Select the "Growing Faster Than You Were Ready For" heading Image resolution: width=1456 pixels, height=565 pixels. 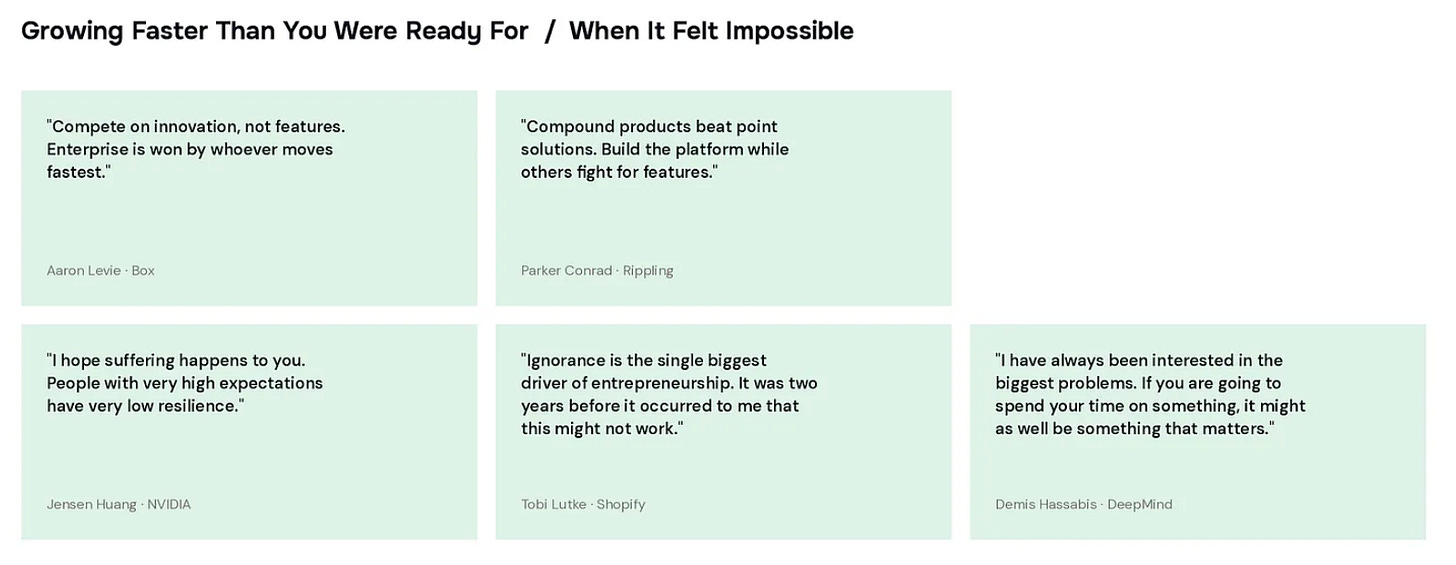pos(274,31)
